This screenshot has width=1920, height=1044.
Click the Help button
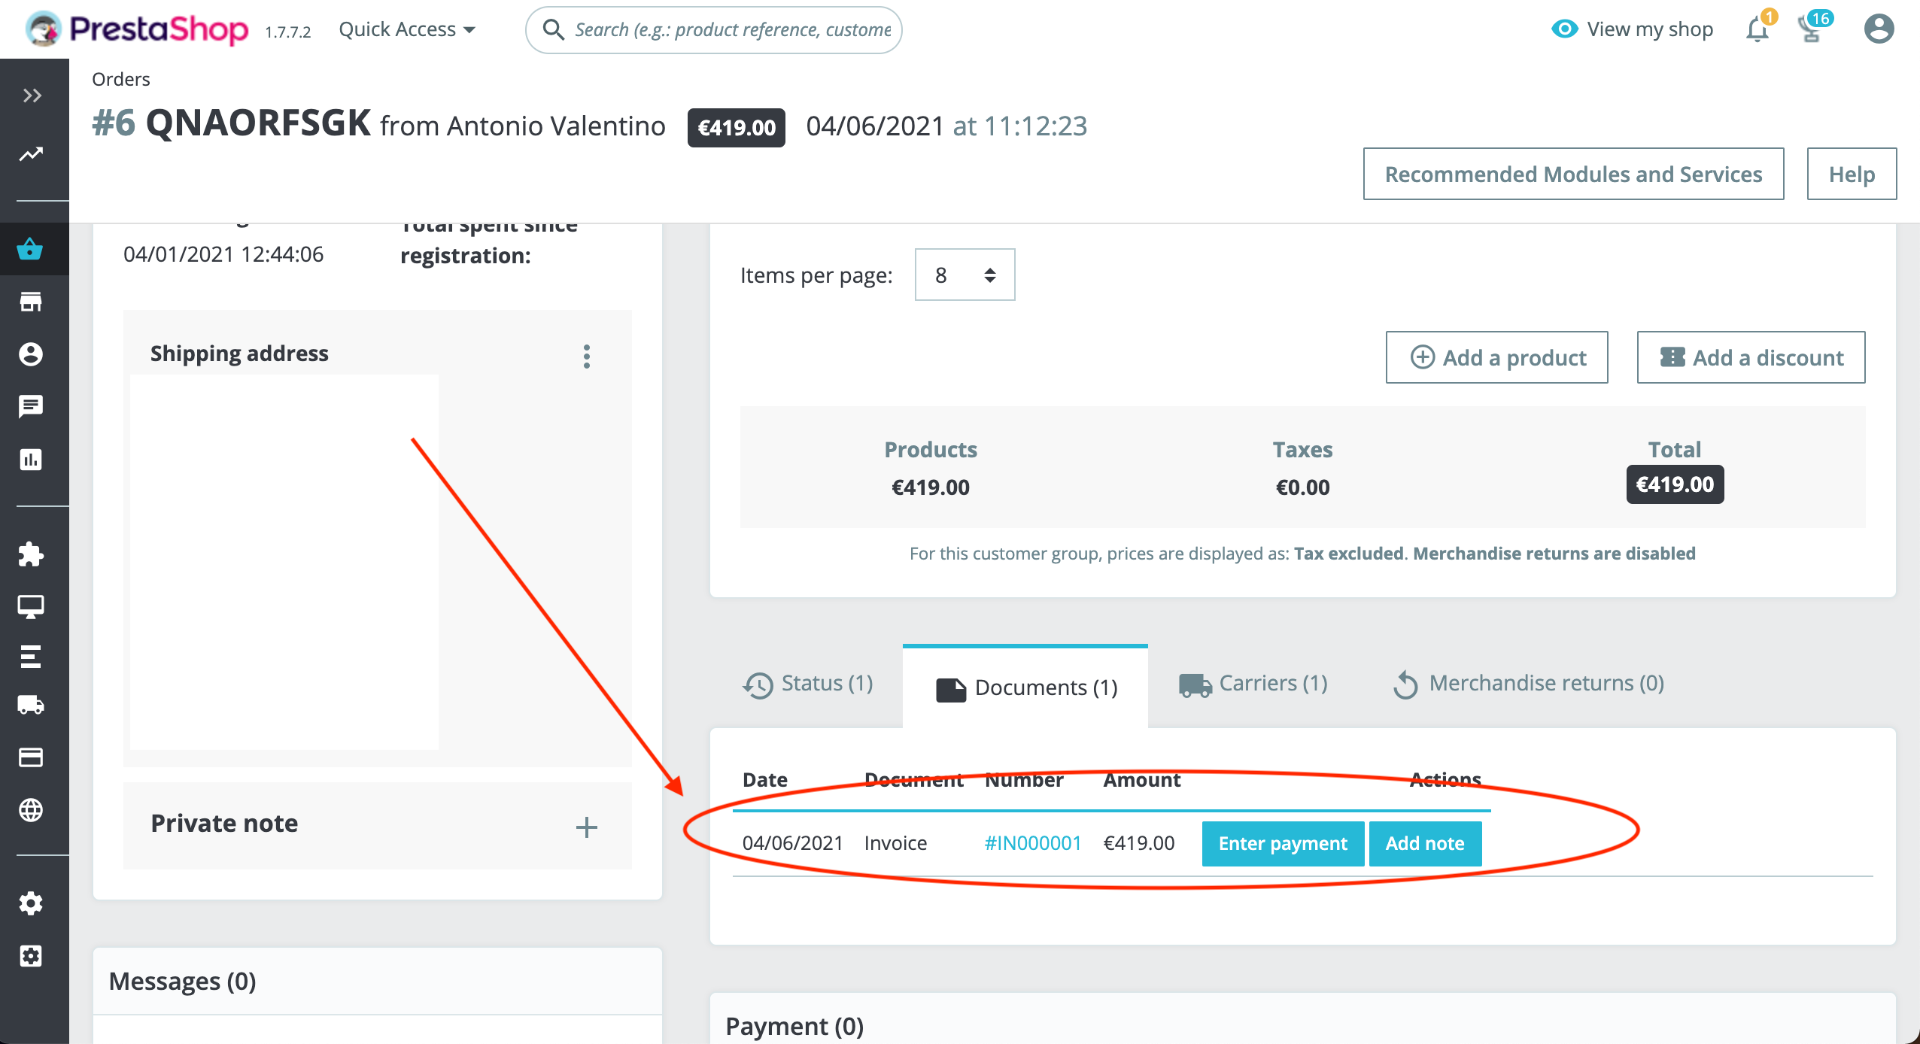coord(1852,174)
